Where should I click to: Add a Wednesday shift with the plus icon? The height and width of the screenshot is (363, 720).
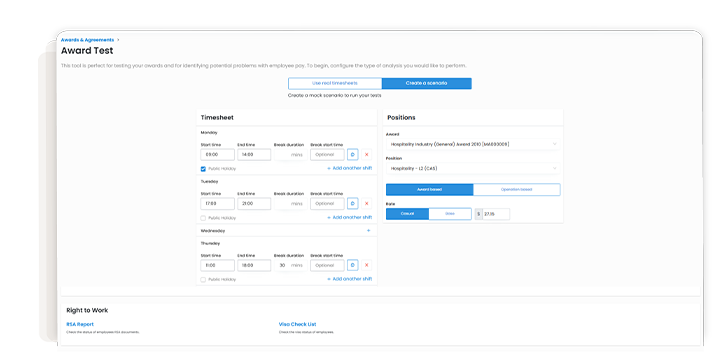pyautogui.click(x=368, y=231)
